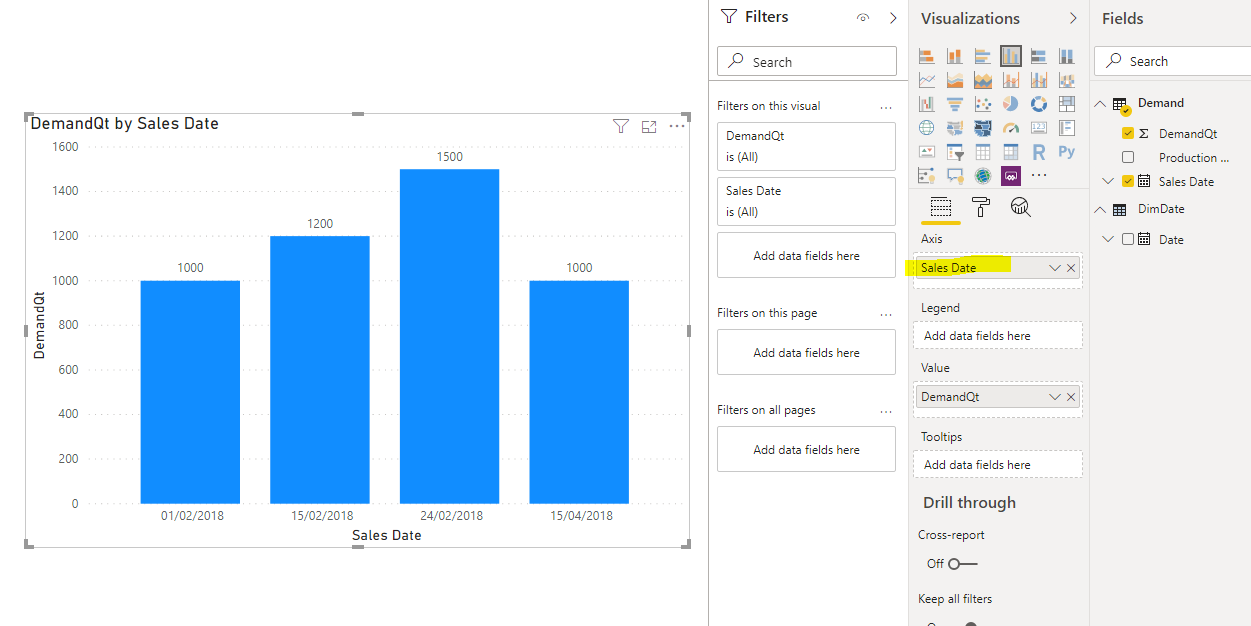This screenshot has width=1251, height=626.
Task: Collapse the Demand table
Action: point(1101,104)
